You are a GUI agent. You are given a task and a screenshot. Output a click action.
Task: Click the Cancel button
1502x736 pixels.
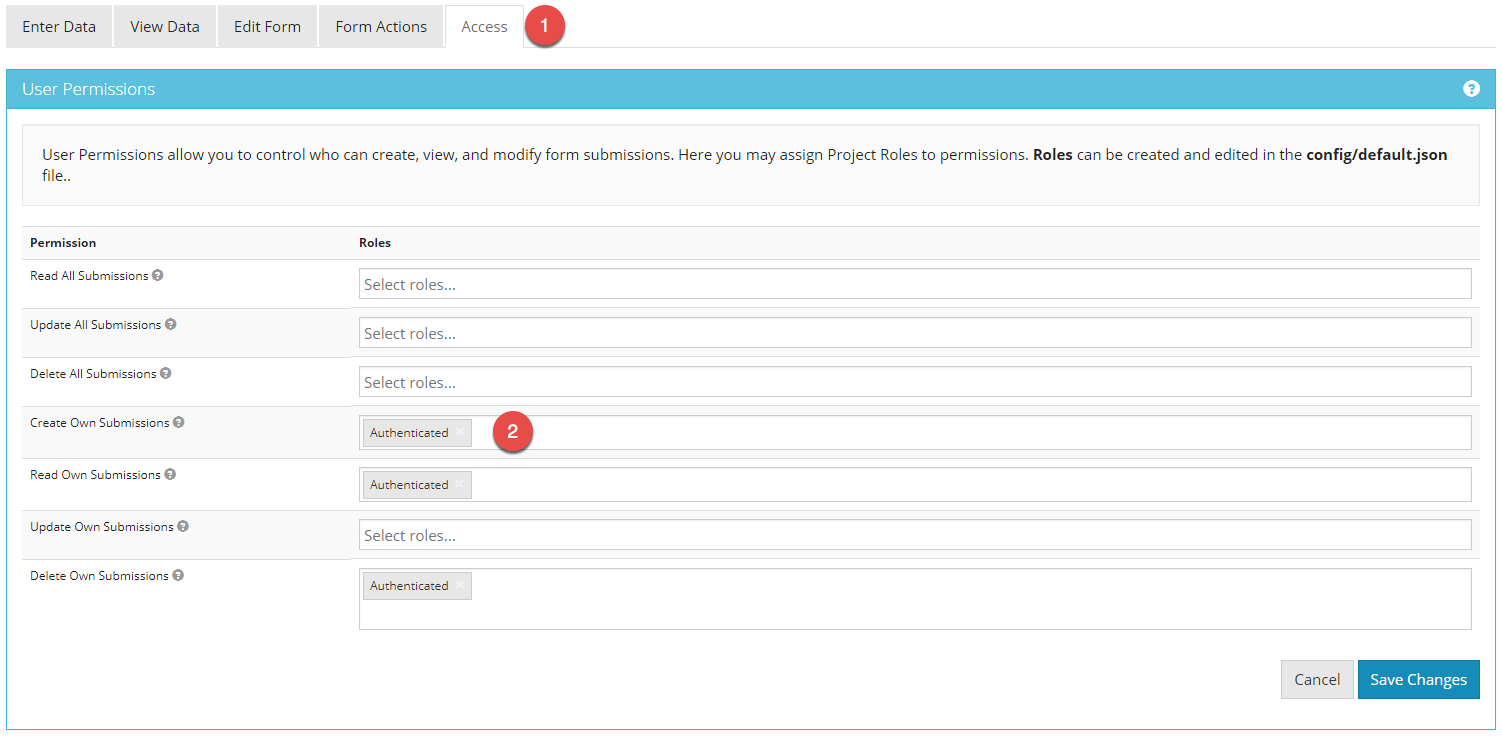(x=1316, y=679)
